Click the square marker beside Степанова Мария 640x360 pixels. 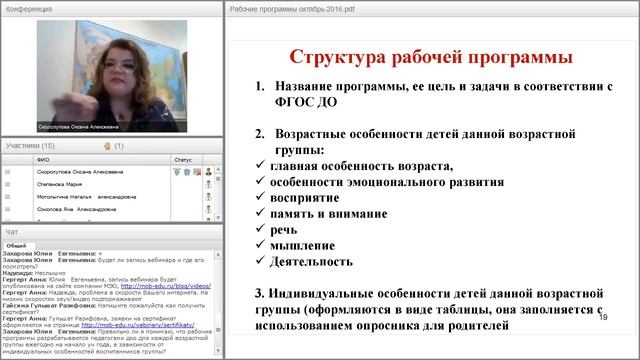(x=7, y=184)
